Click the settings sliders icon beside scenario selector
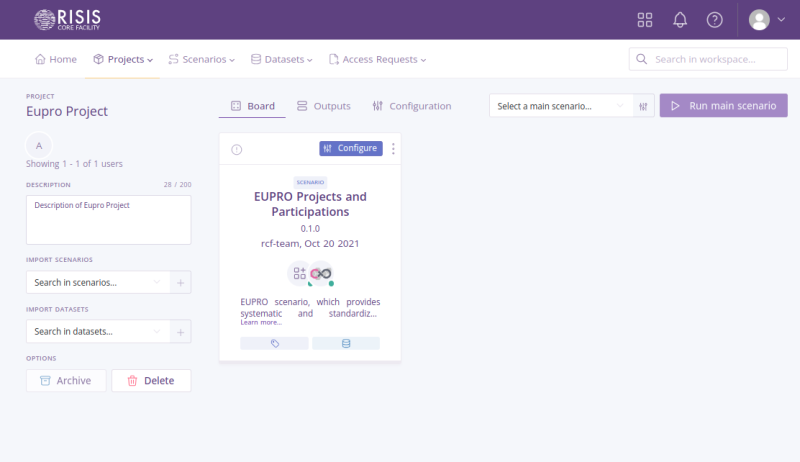Viewport: 800px width, 462px height. click(x=645, y=106)
